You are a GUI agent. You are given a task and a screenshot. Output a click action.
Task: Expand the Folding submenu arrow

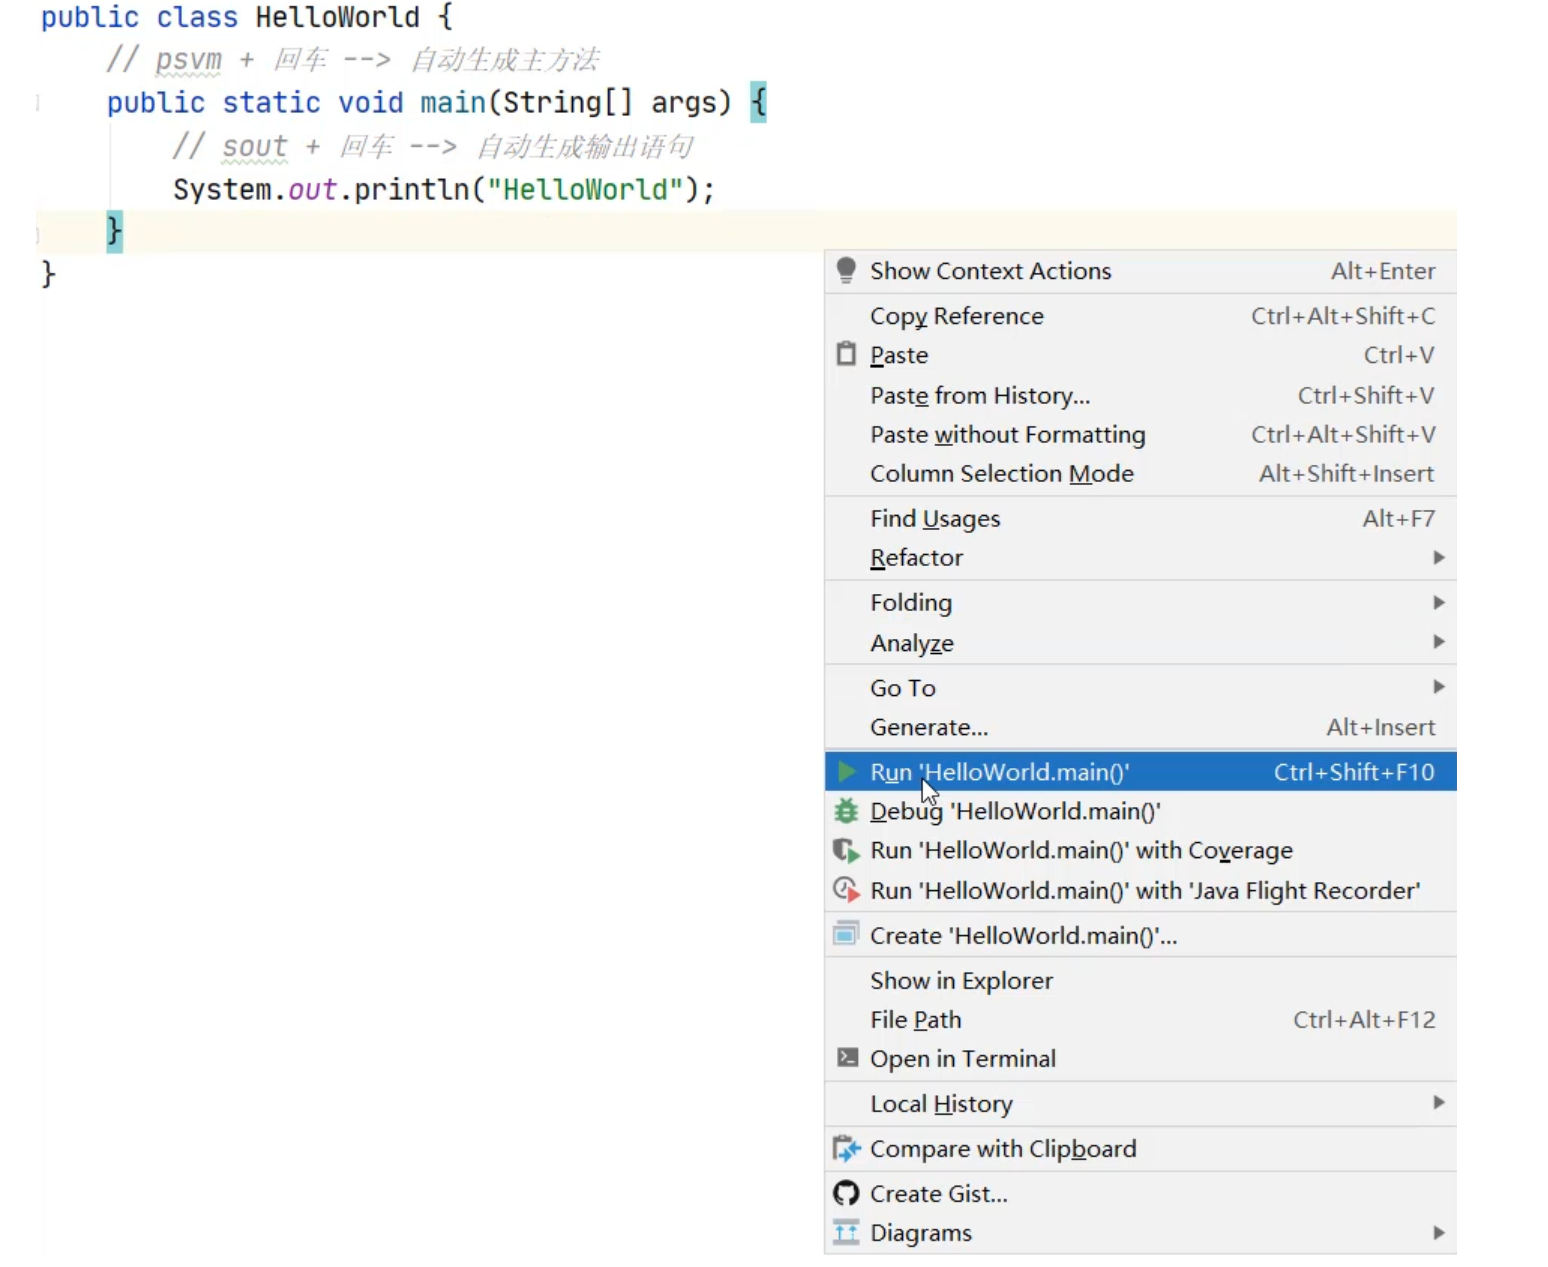[1438, 602]
